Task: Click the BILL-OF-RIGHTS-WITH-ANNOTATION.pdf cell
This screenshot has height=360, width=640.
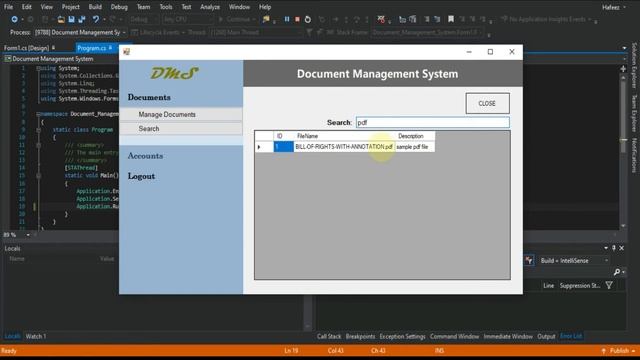Action: (x=344, y=147)
